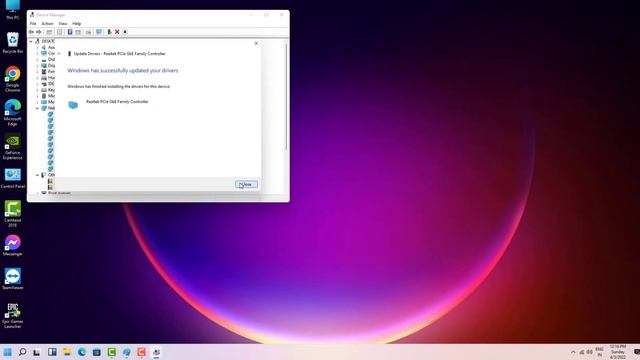The width and height of the screenshot is (640, 360).
Task: Click the Device Manager vertical scrollbar
Action: coord(287,96)
